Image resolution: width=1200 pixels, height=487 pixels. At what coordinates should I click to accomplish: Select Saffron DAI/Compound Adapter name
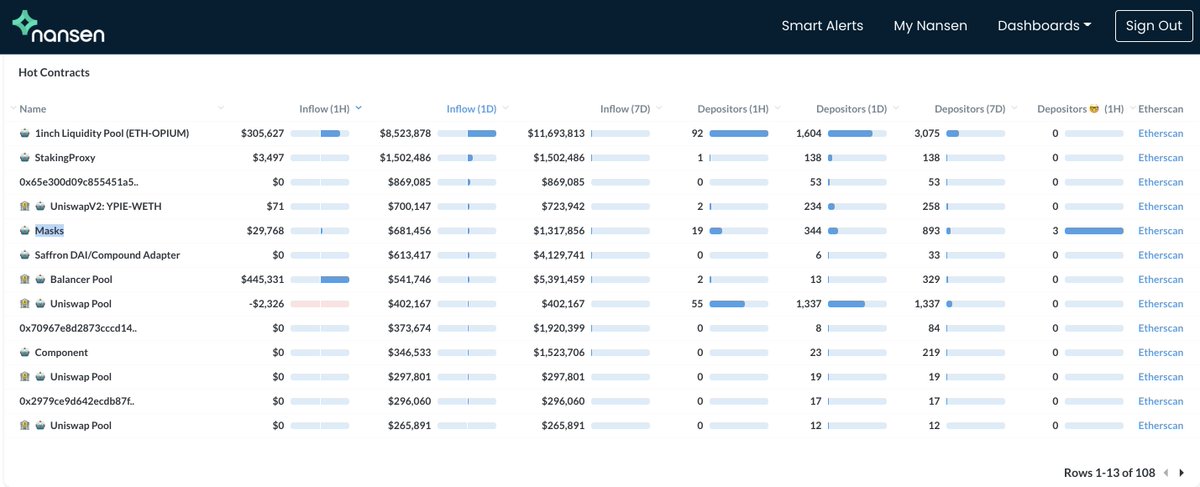coord(107,255)
